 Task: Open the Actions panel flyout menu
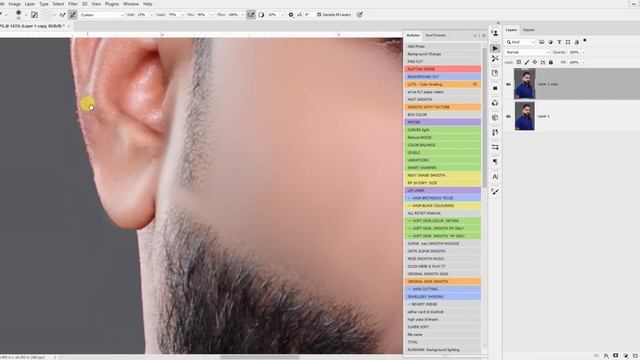pos(484,36)
